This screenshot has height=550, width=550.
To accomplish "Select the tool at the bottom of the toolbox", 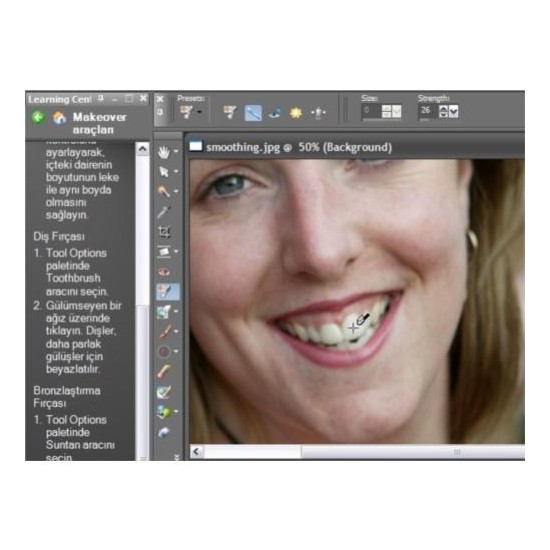I will [x=163, y=432].
